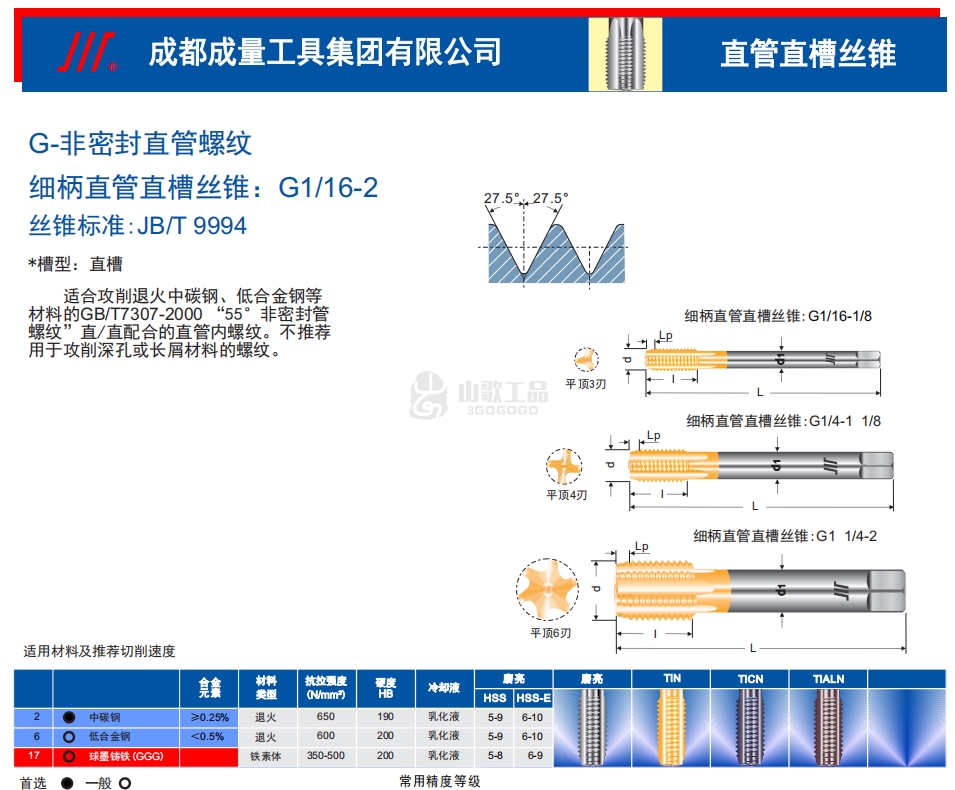Image resolution: width=955 pixels, height=790 pixels.
Task: Click the TIN column header
Action: 672,679
